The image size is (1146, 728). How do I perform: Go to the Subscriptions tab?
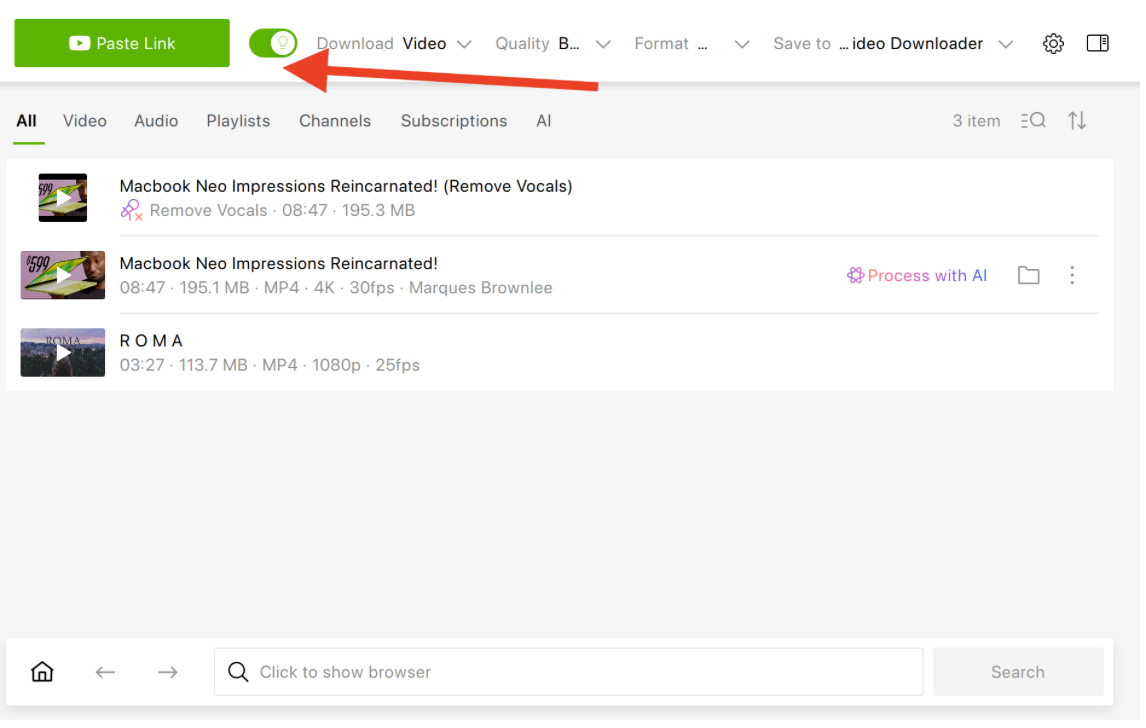click(x=454, y=121)
